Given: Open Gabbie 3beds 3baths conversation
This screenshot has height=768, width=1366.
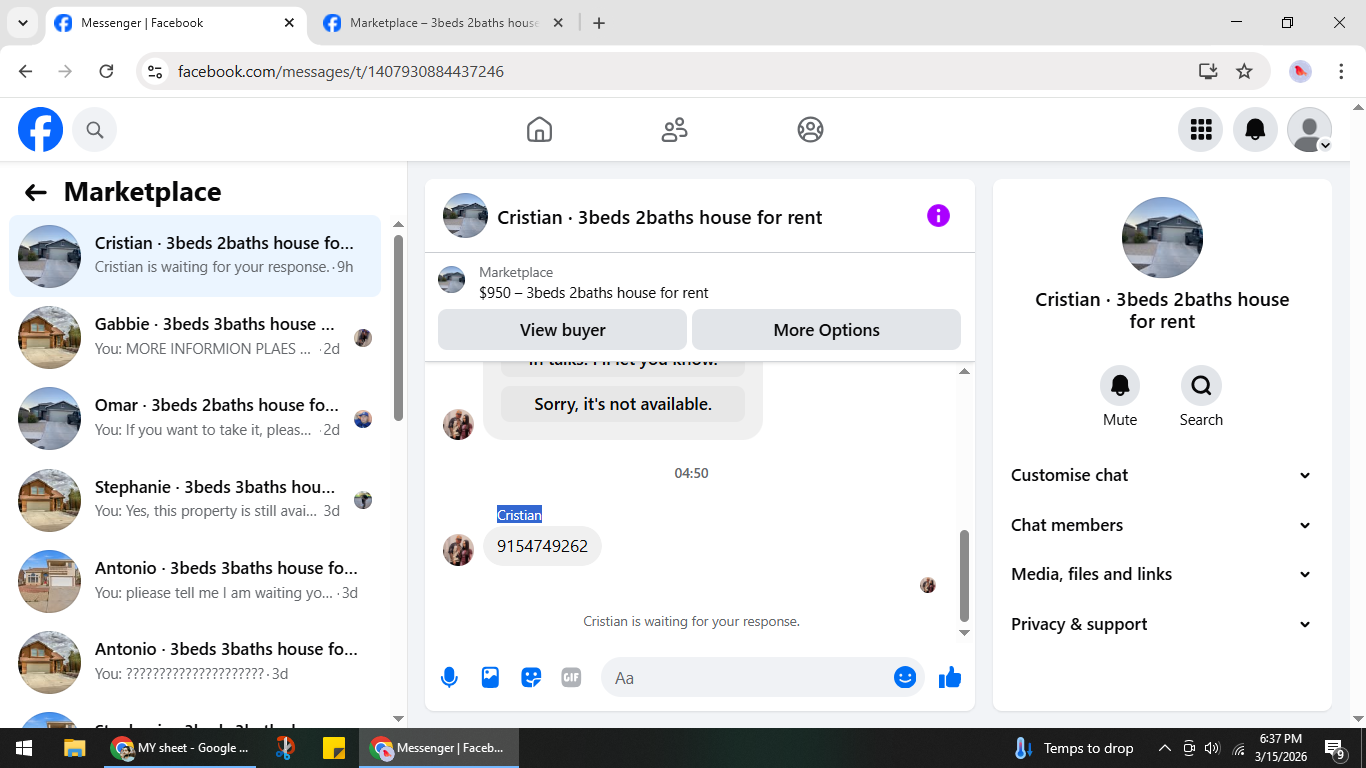Looking at the screenshot, I should (195, 337).
